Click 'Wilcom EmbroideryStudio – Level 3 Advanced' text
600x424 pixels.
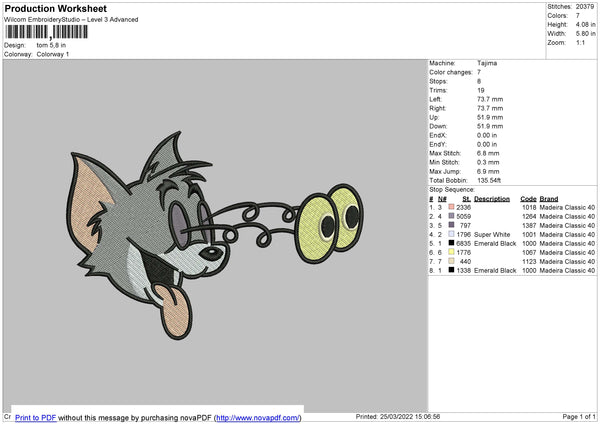pyautogui.click(x=71, y=20)
